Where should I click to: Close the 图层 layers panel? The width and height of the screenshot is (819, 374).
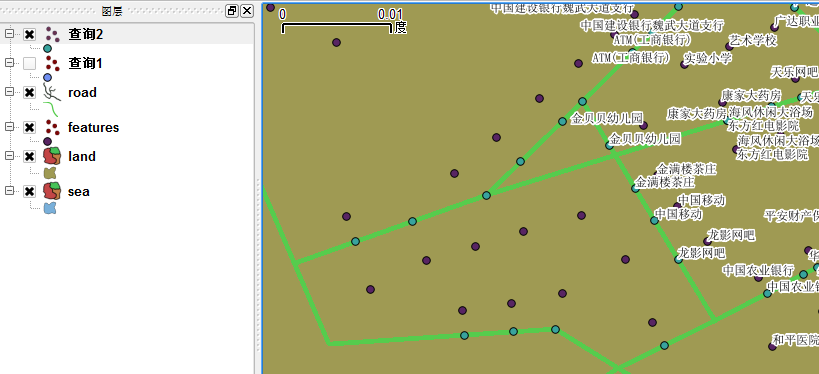tap(247, 10)
